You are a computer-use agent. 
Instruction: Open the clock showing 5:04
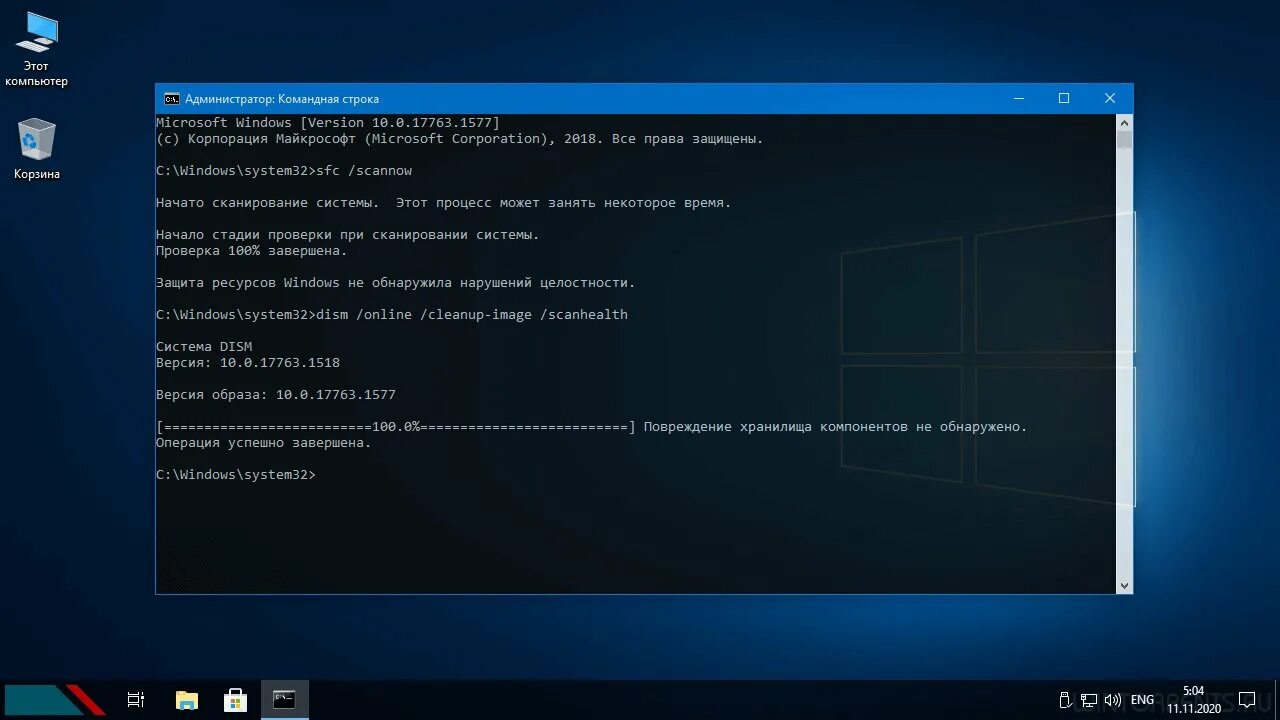pos(1193,699)
